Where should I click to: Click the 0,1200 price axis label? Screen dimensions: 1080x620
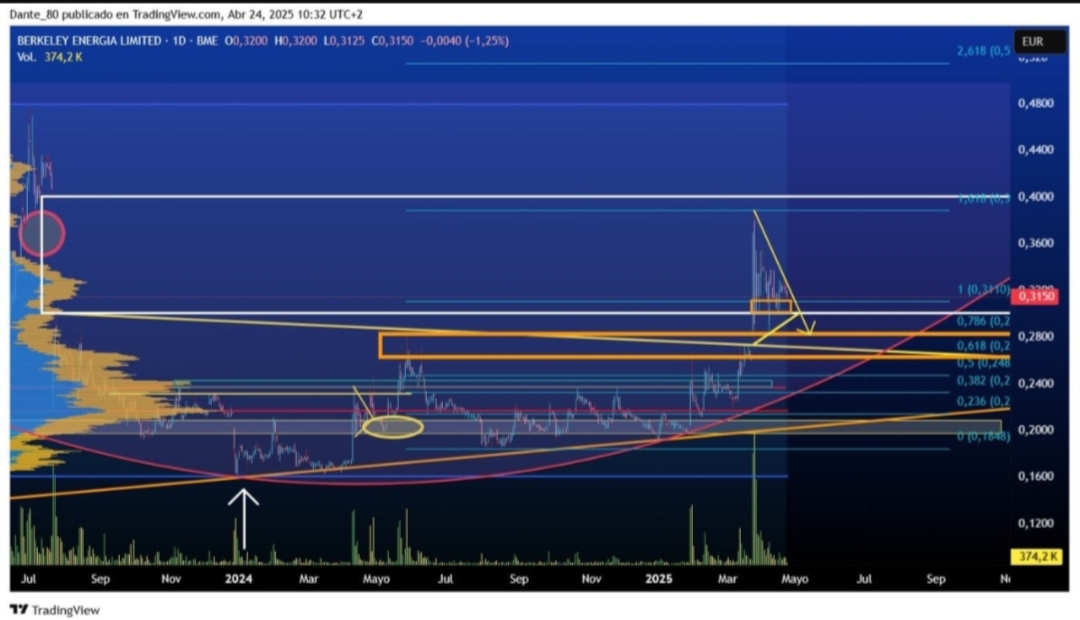tap(1036, 523)
